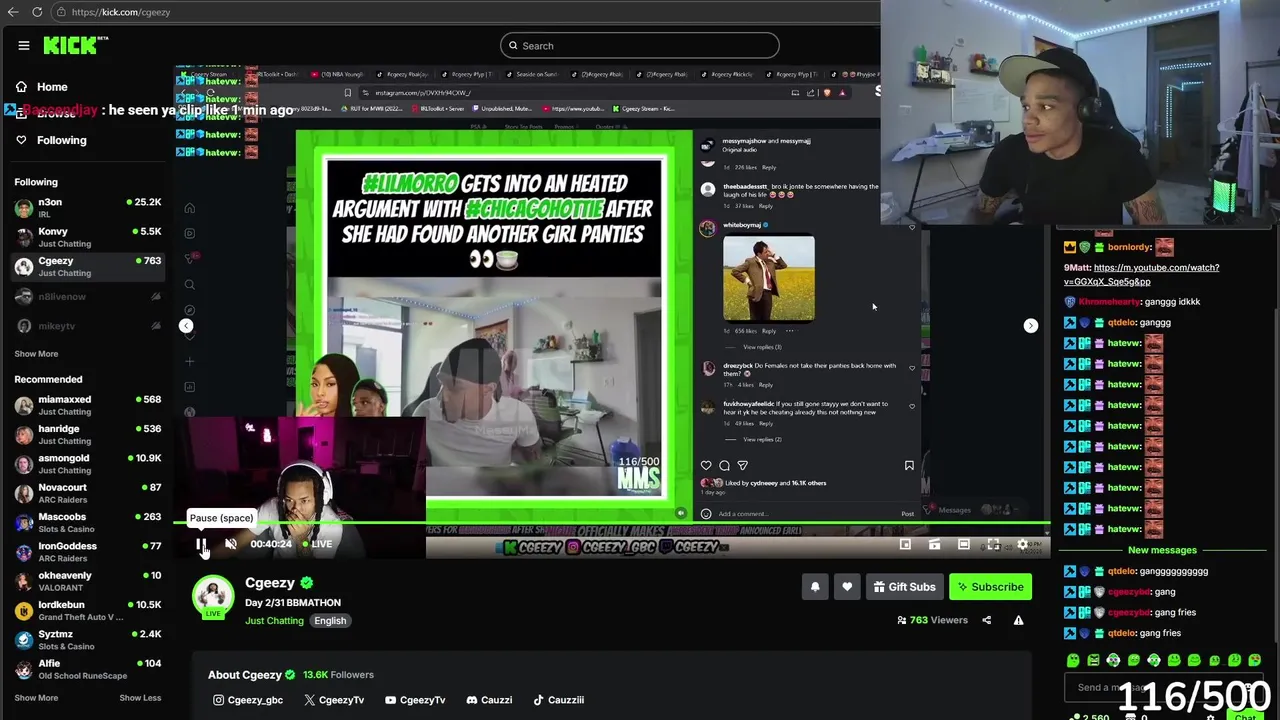Reload the page in browser
Image resolution: width=1280 pixels, height=720 pixels.
pos(37,12)
